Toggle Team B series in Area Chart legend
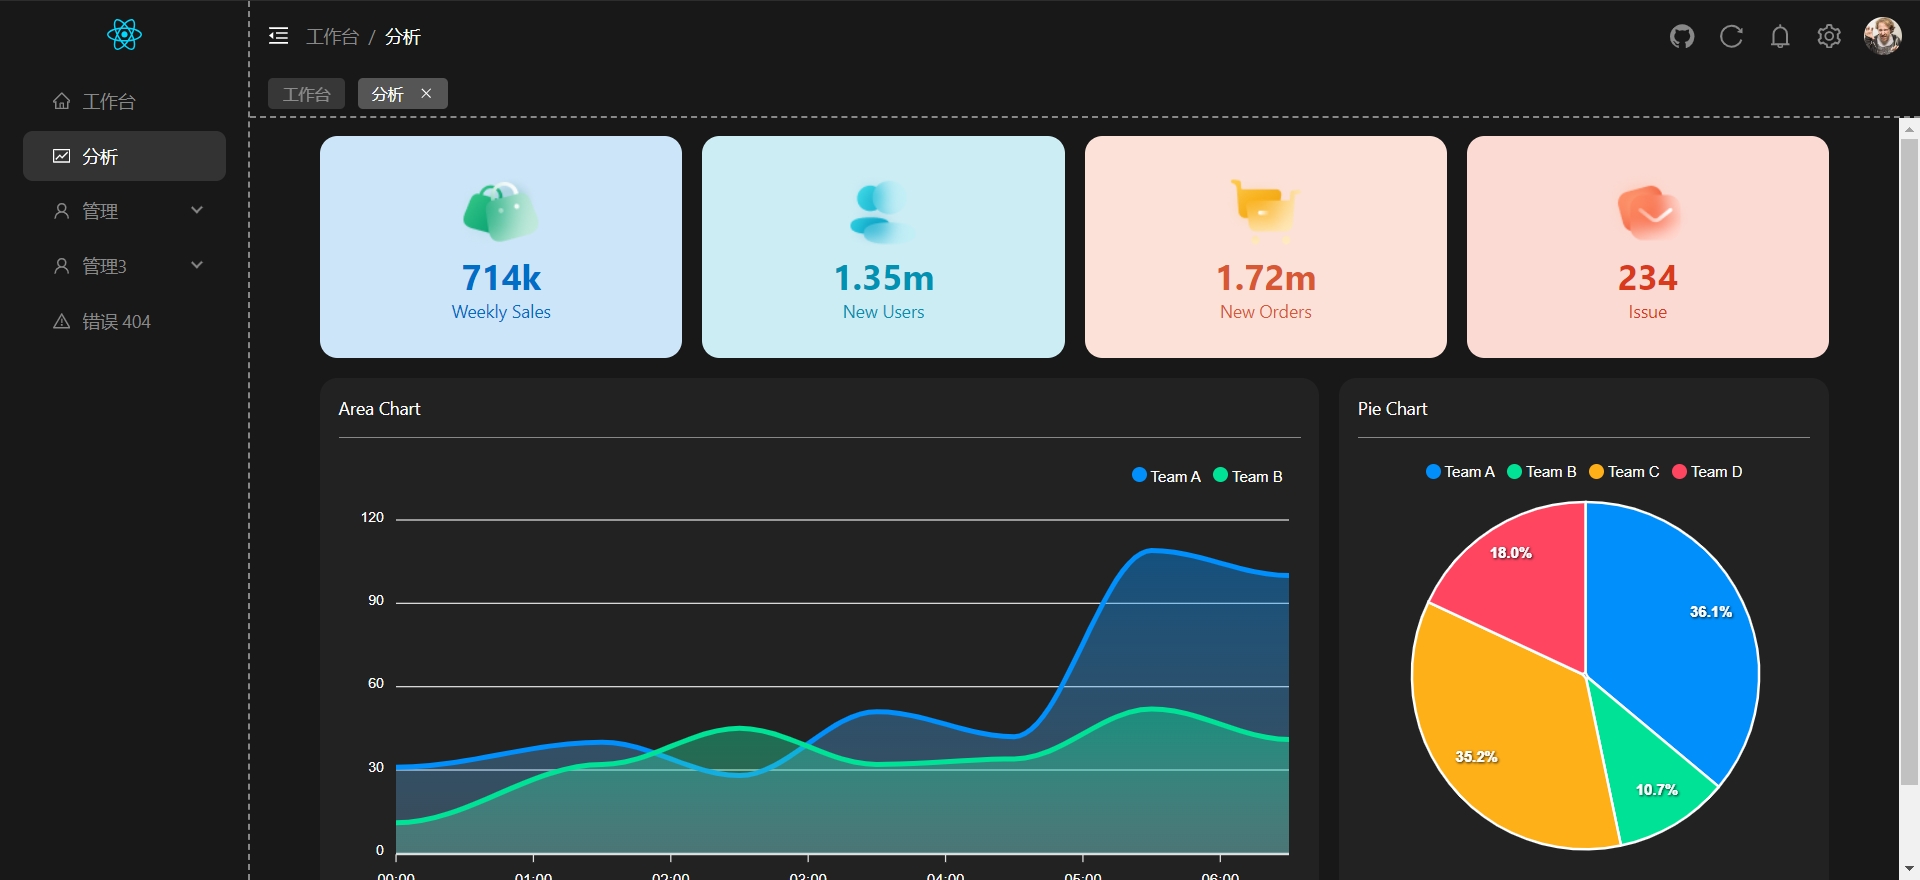This screenshot has width=1920, height=880. click(x=1248, y=476)
